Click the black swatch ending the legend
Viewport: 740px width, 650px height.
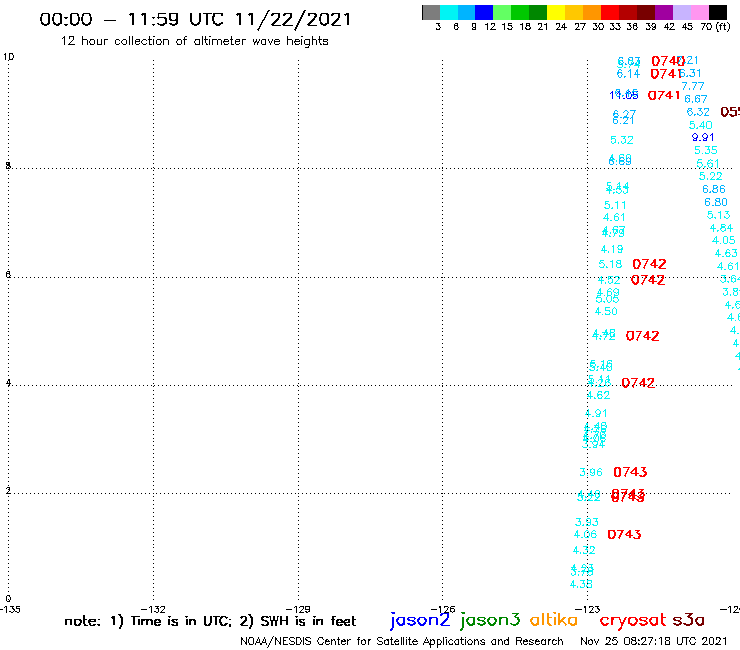click(x=717, y=12)
